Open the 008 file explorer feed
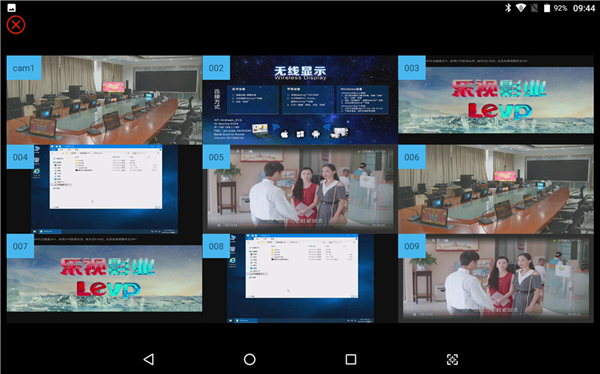This screenshot has width=600, height=374. pyautogui.click(x=300, y=278)
